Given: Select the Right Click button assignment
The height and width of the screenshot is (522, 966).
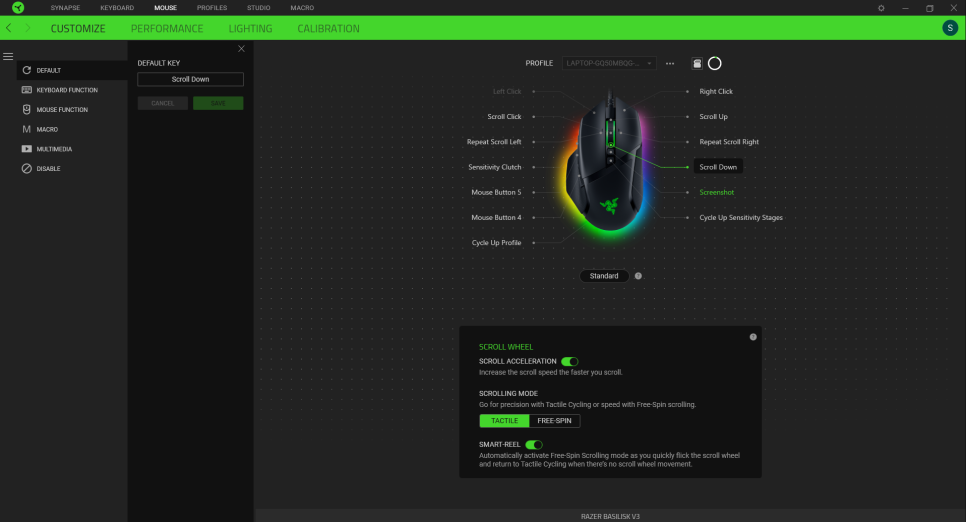Looking at the screenshot, I should 716,92.
